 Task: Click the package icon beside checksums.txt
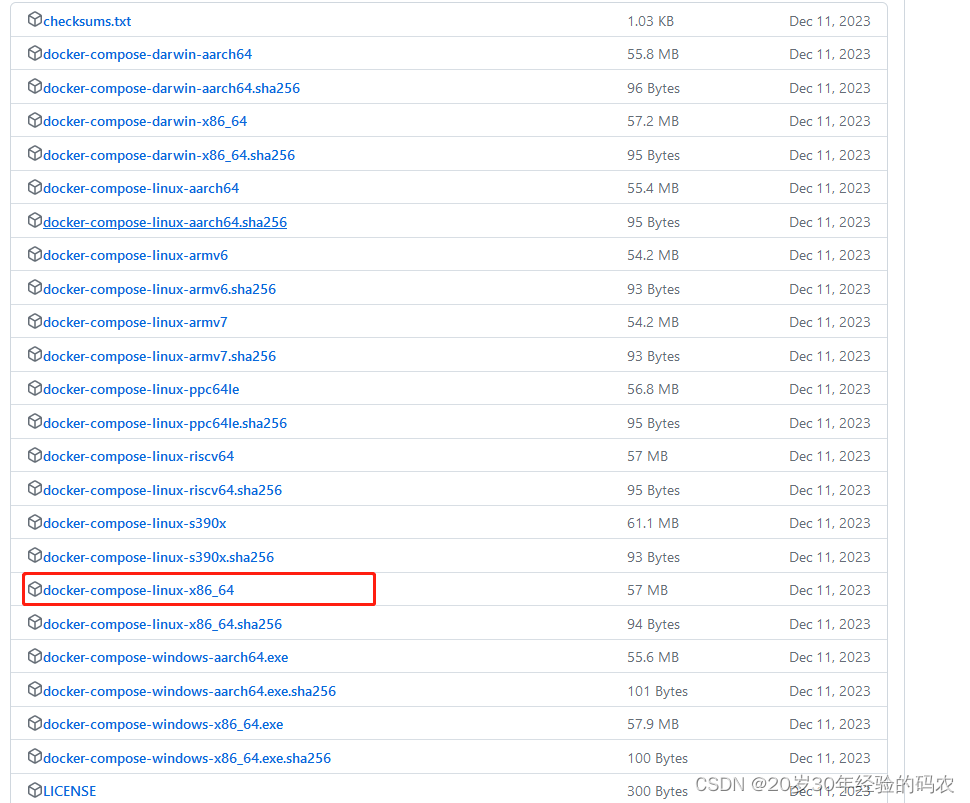point(35,20)
